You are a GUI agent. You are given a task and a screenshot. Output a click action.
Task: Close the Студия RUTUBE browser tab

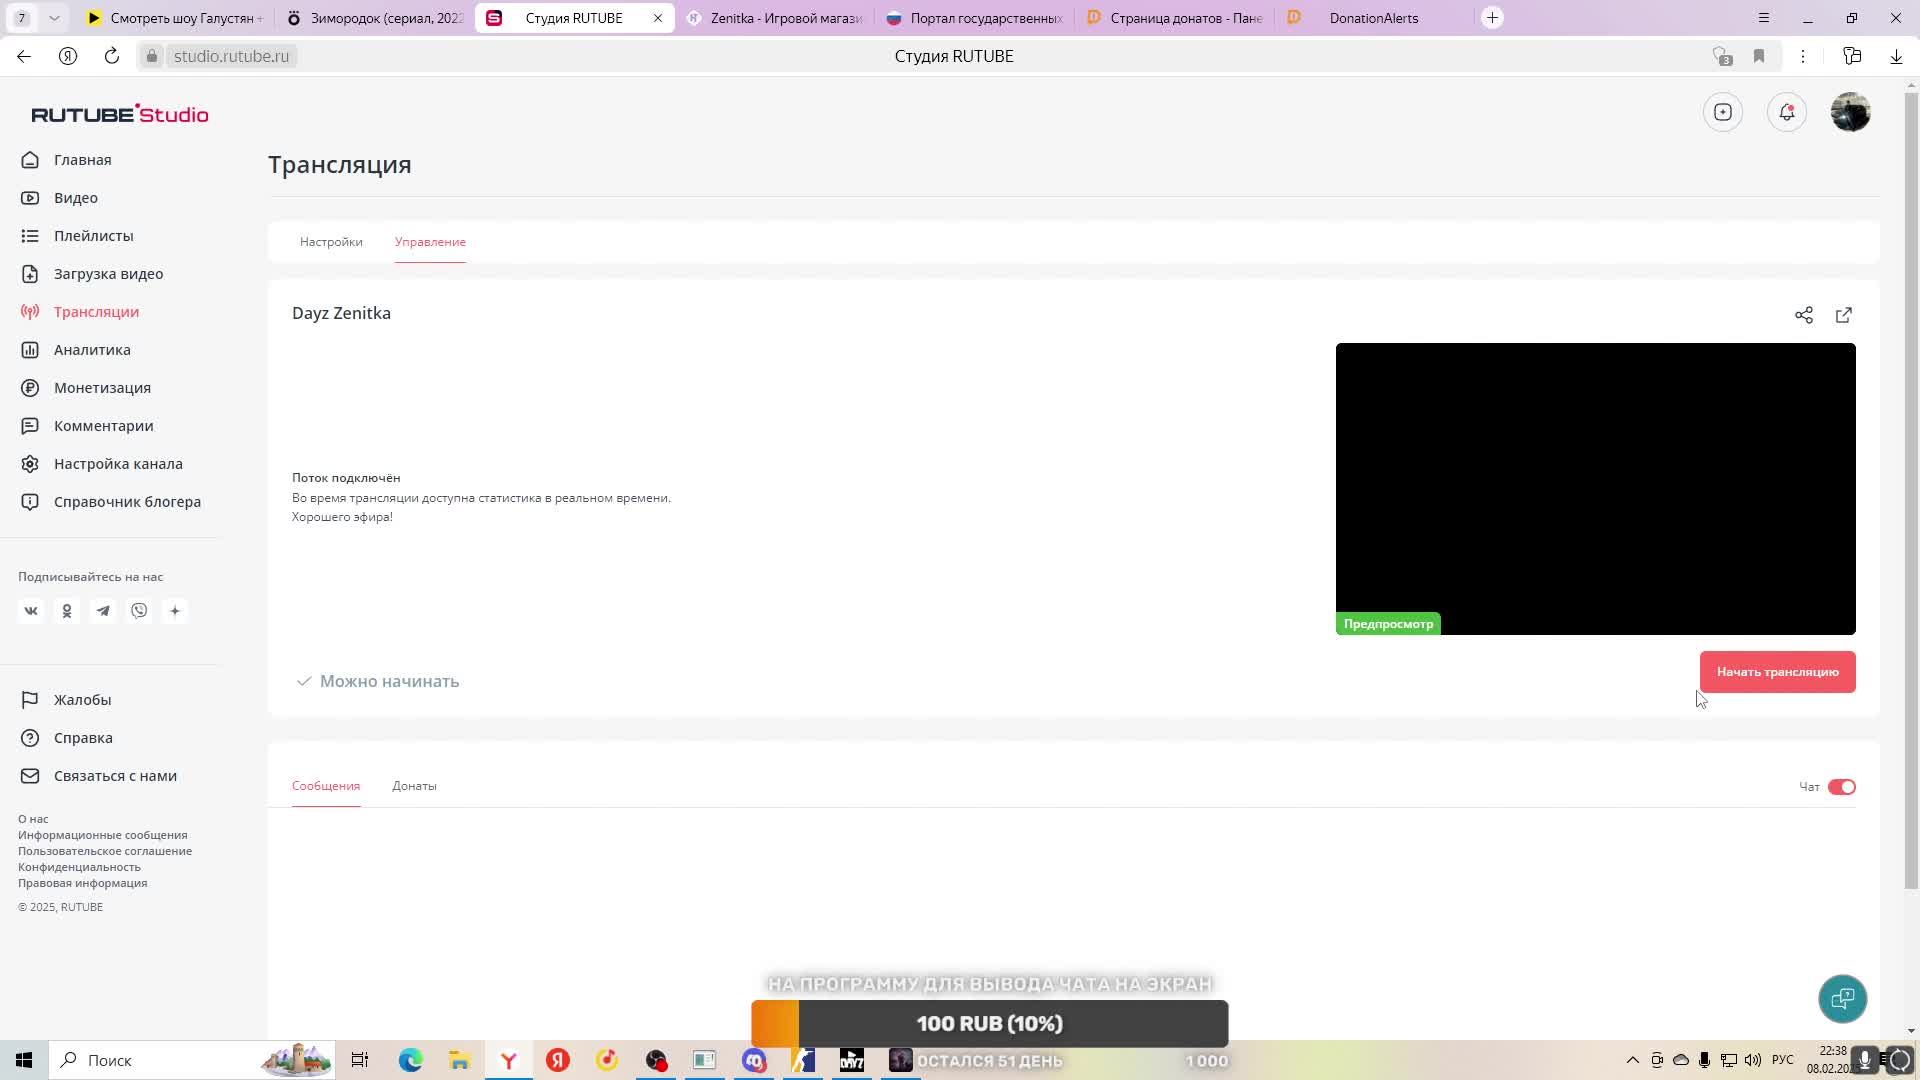tap(658, 18)
